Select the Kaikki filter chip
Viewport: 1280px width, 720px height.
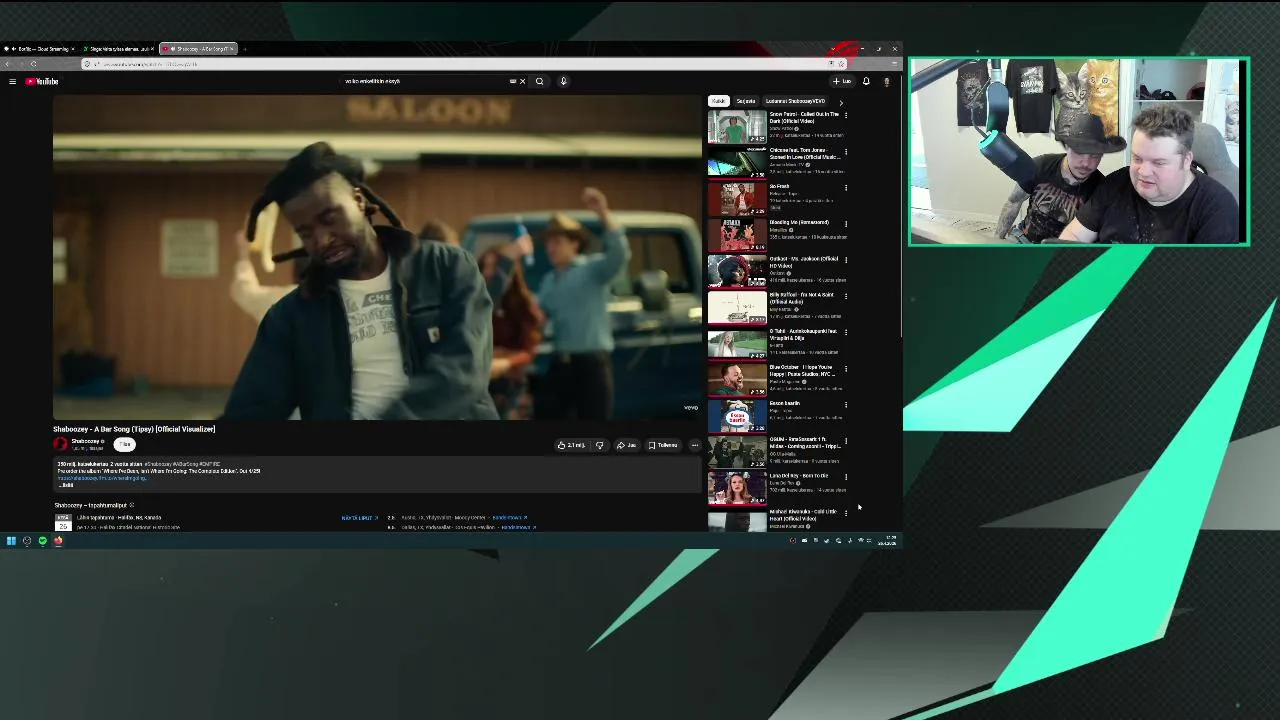(x=718, y=101)
